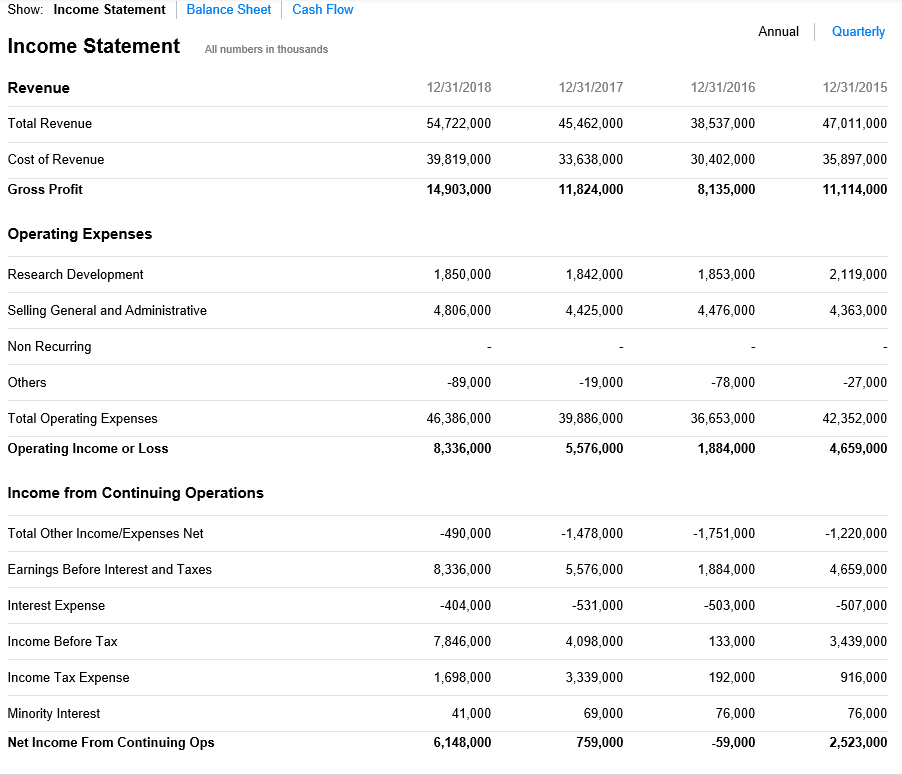Open the Cash Flow statement
The image size is (902, 775).
[322, 9]
